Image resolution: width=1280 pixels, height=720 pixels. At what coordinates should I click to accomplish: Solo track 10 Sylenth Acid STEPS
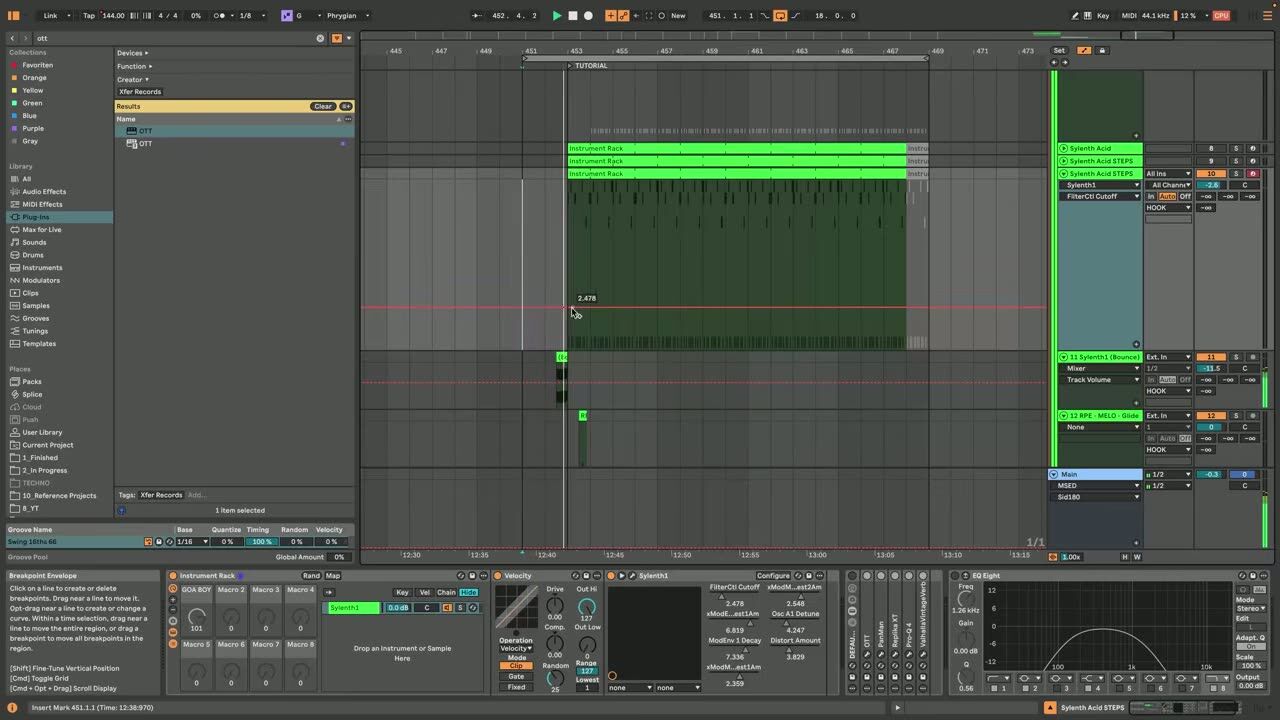[1235, 174]
